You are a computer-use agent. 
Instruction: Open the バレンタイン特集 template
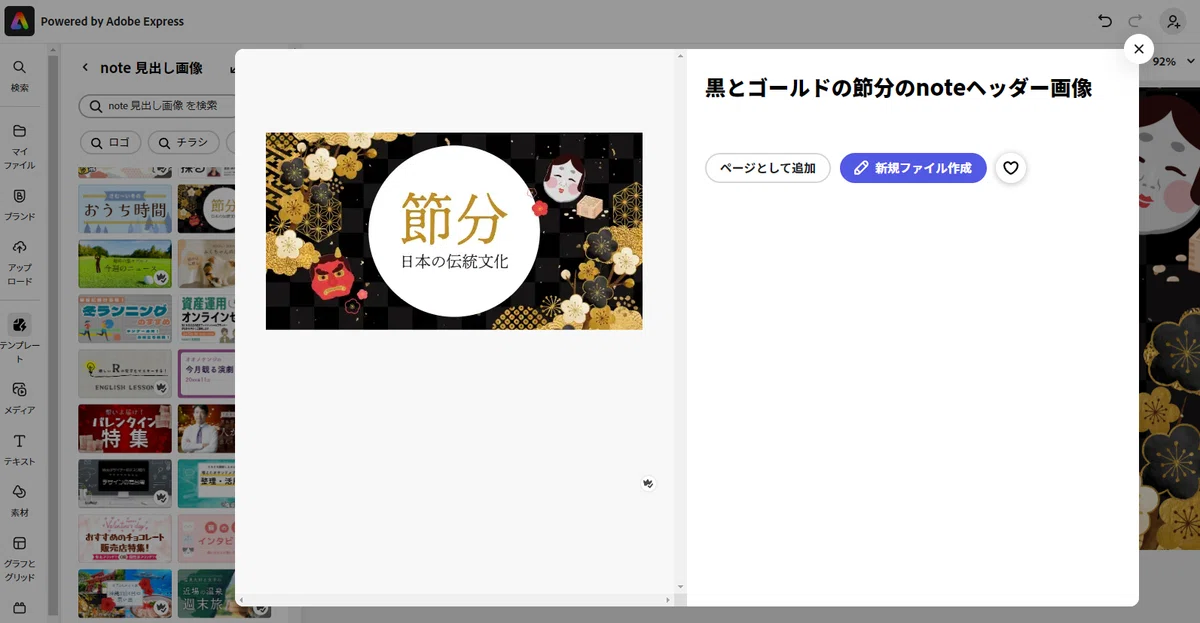click(x=125, y=429)
